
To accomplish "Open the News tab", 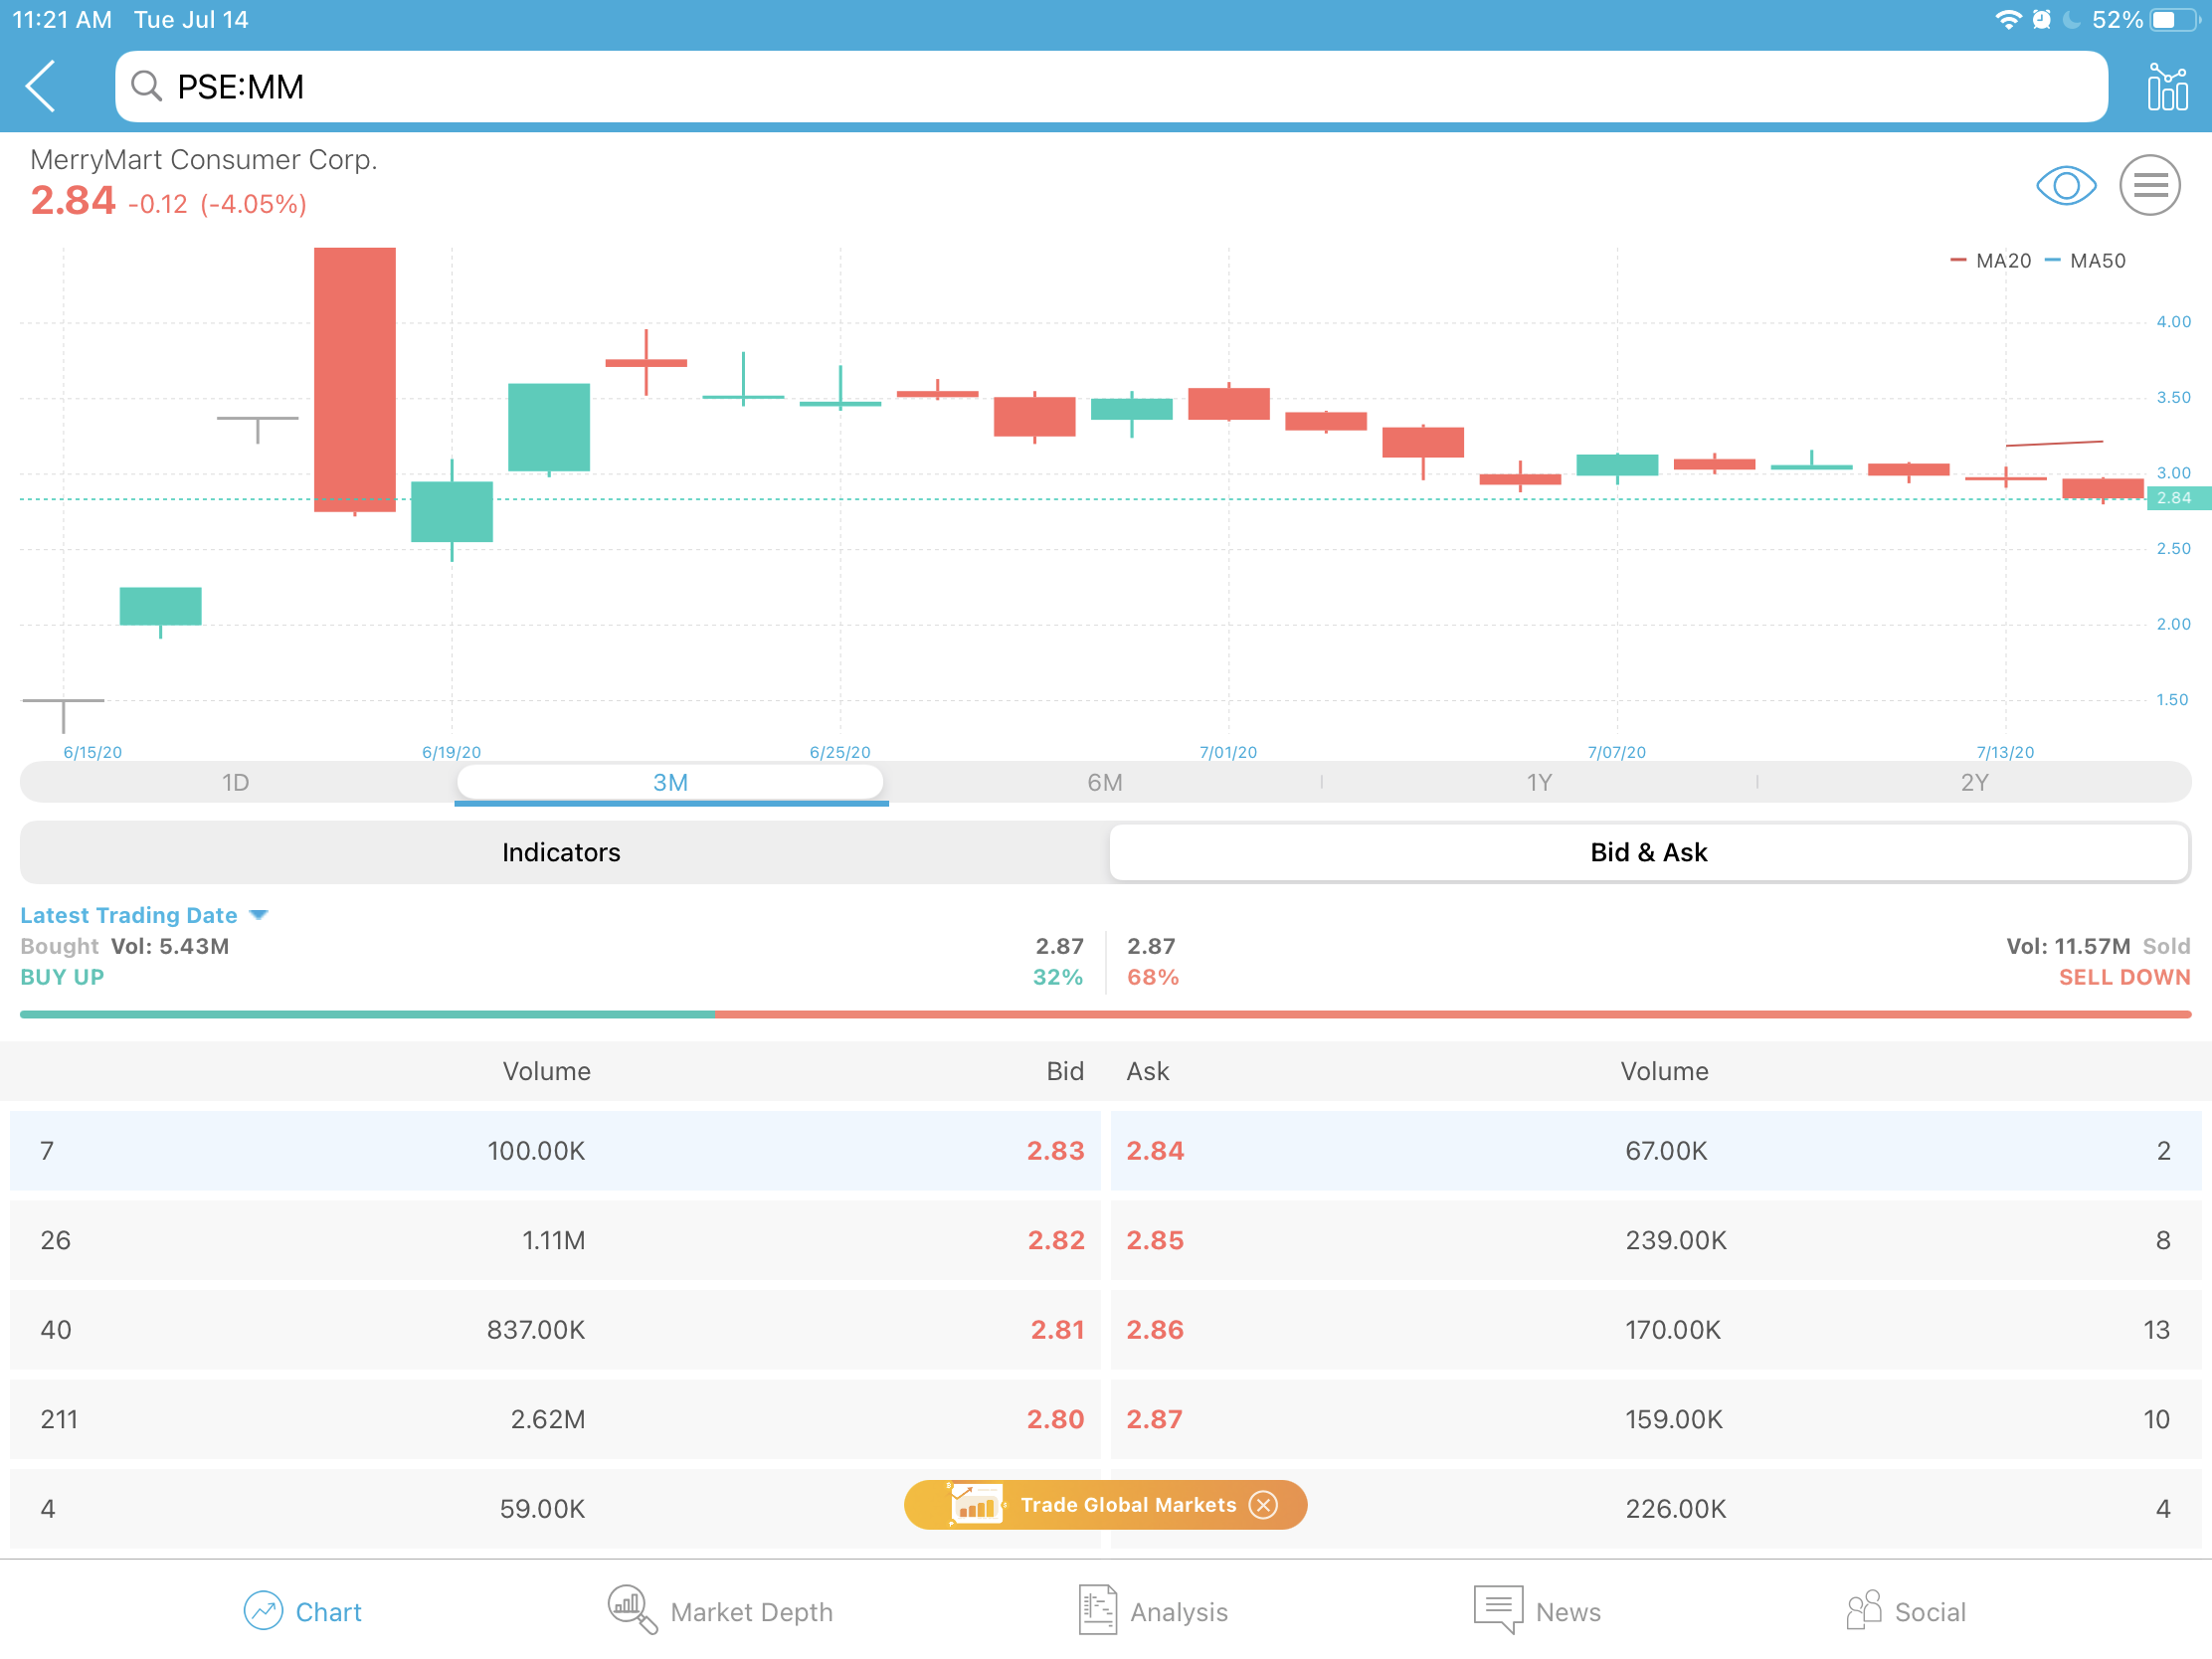I will point(1537,1611).
